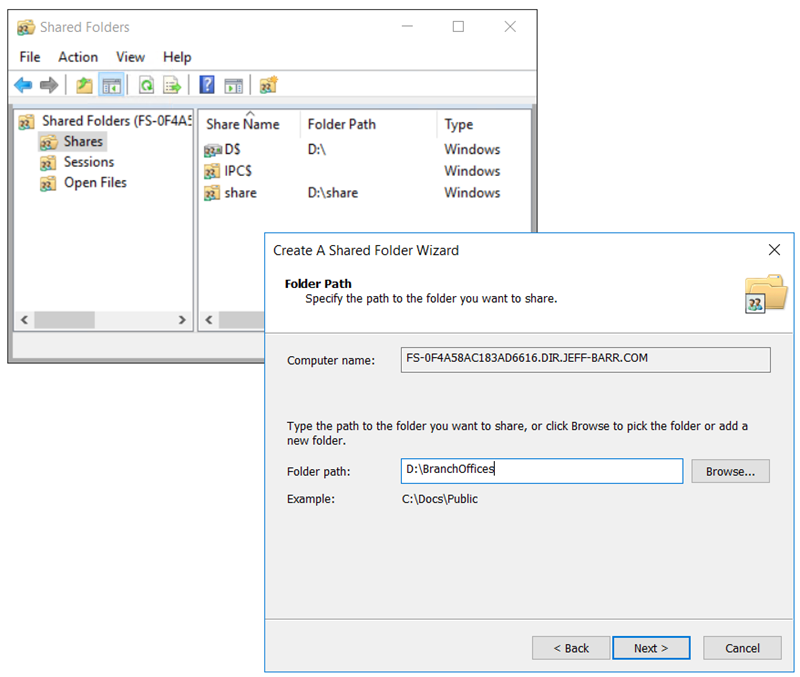Viewport: 800px width, 677px height.
Task: Sort by Share Name column header
Action: coord(242,125)
